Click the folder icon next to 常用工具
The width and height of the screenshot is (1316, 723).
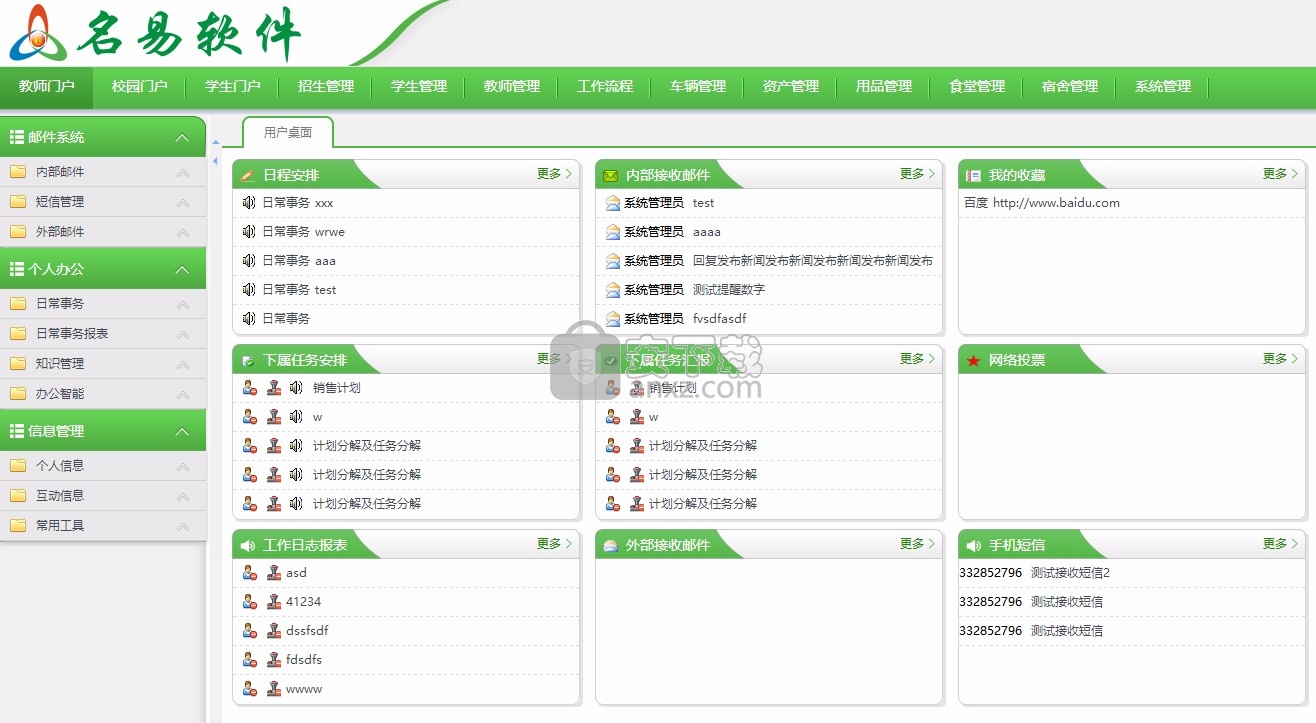(18, 525)
